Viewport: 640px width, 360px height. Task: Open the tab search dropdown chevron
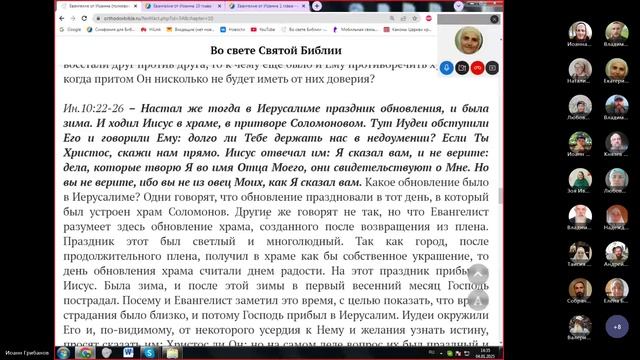[459, 6]
